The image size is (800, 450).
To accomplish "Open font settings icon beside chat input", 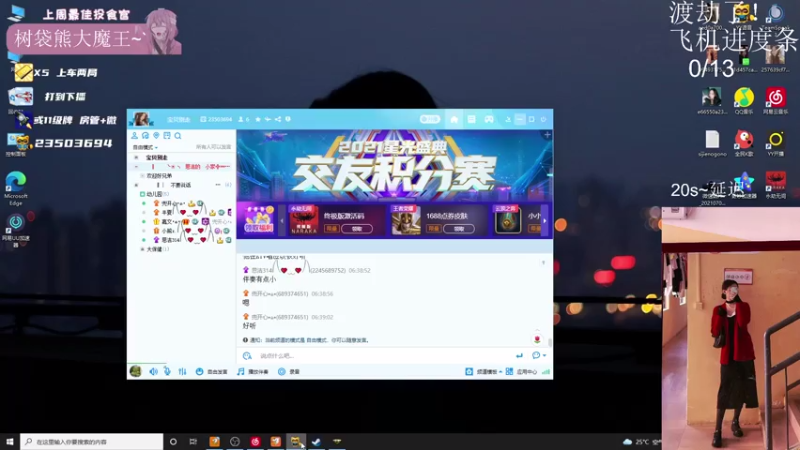I will (247, 356).
